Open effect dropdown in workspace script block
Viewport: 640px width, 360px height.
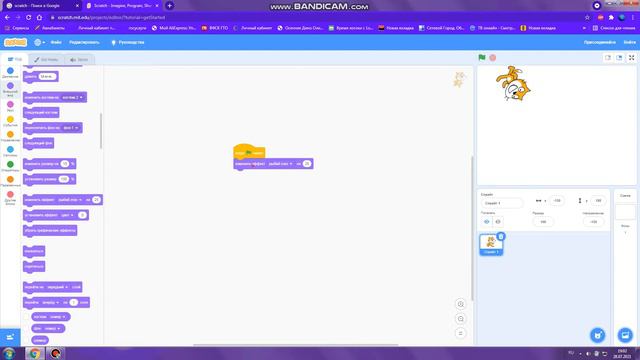tap(280, 164)
